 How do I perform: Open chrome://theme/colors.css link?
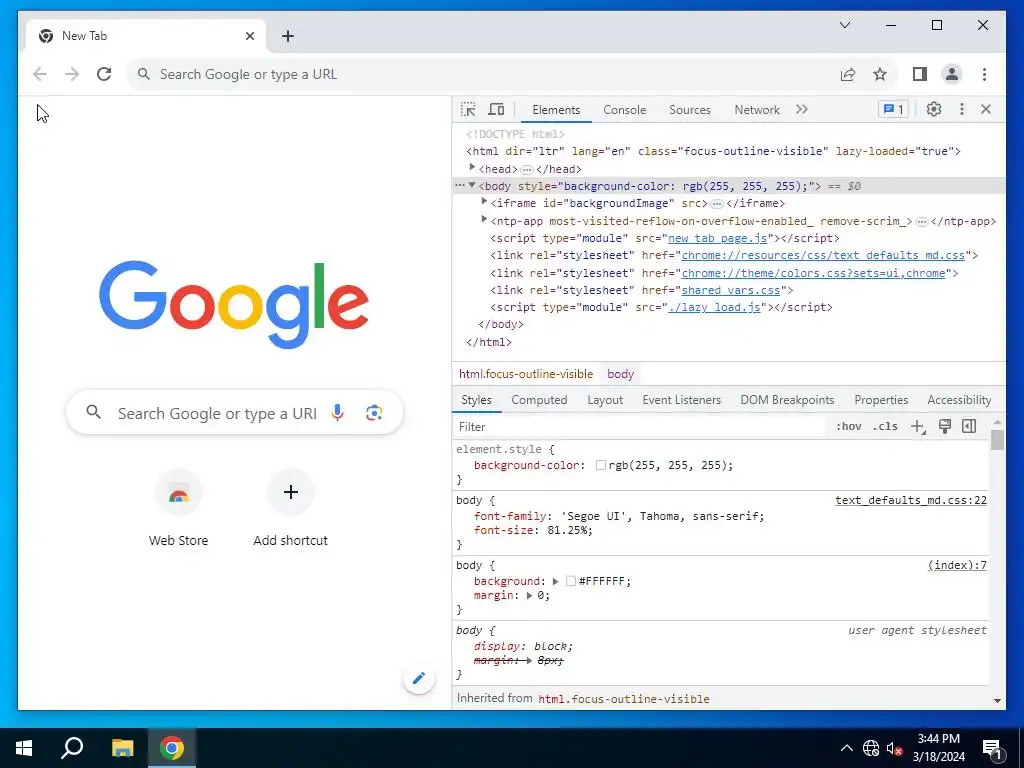(x=813, y=273)
